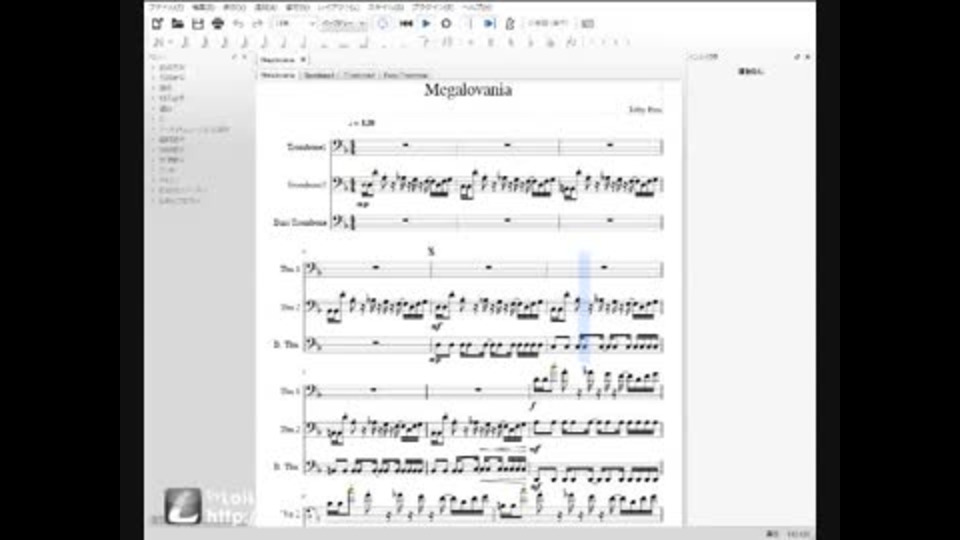Open the page view mode dropdown
Image resolution: width=960 pixels, height=540 pixels.
pos(345,24)
